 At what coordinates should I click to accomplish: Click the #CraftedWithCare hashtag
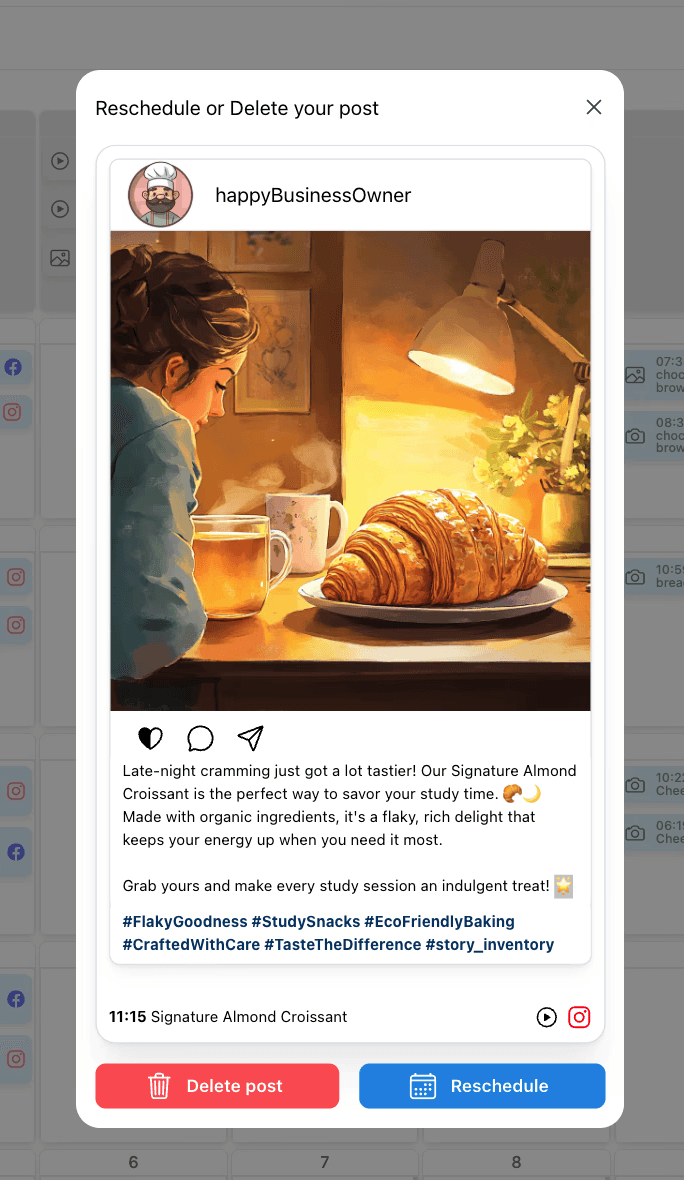pos(191,944)
